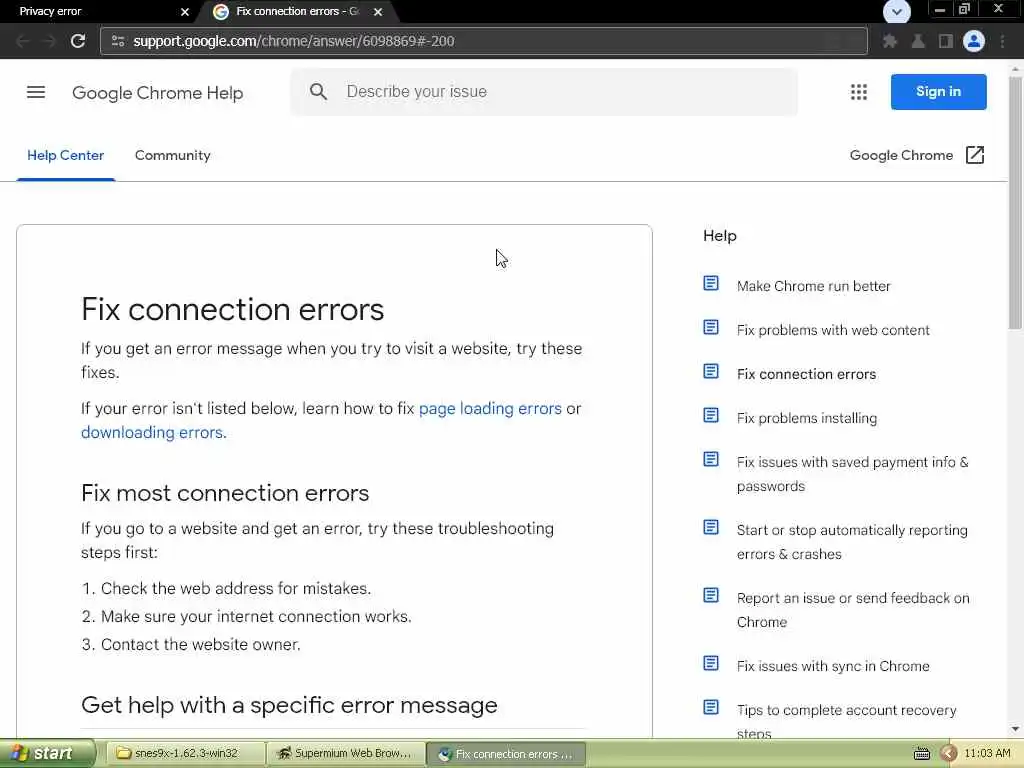Screen dimensions: 1024x768
Task: Click 'Check the web address for mistakes.' step
Action: [x=236, y=588]
